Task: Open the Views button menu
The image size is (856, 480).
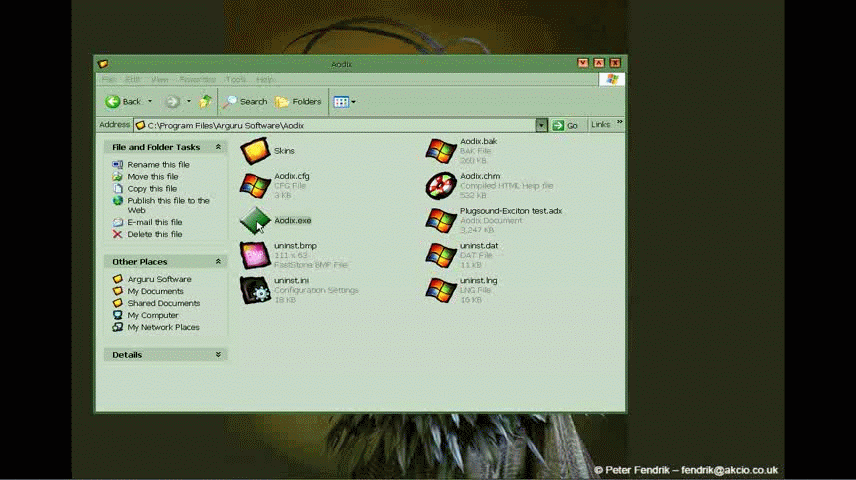Action: click(x=344, y=102)
